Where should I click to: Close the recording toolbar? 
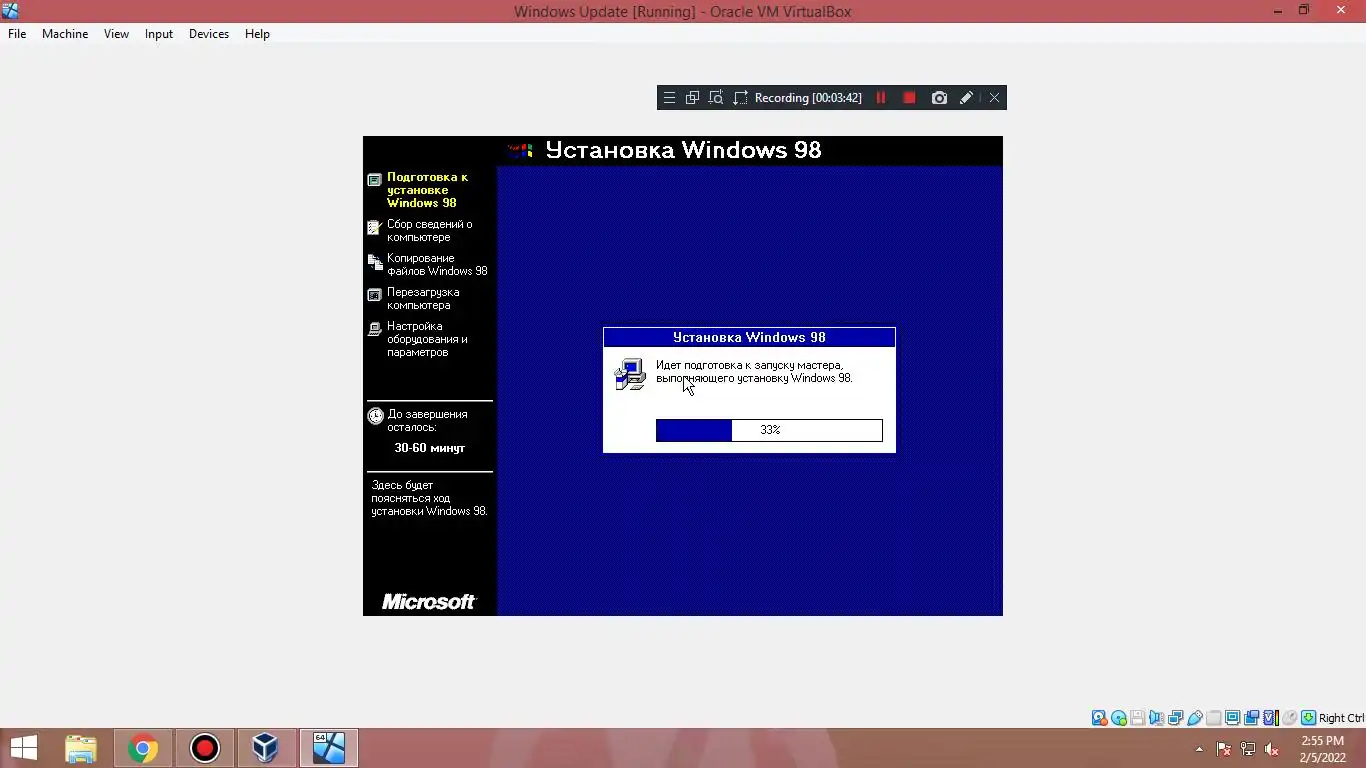(x=994, y=98)
